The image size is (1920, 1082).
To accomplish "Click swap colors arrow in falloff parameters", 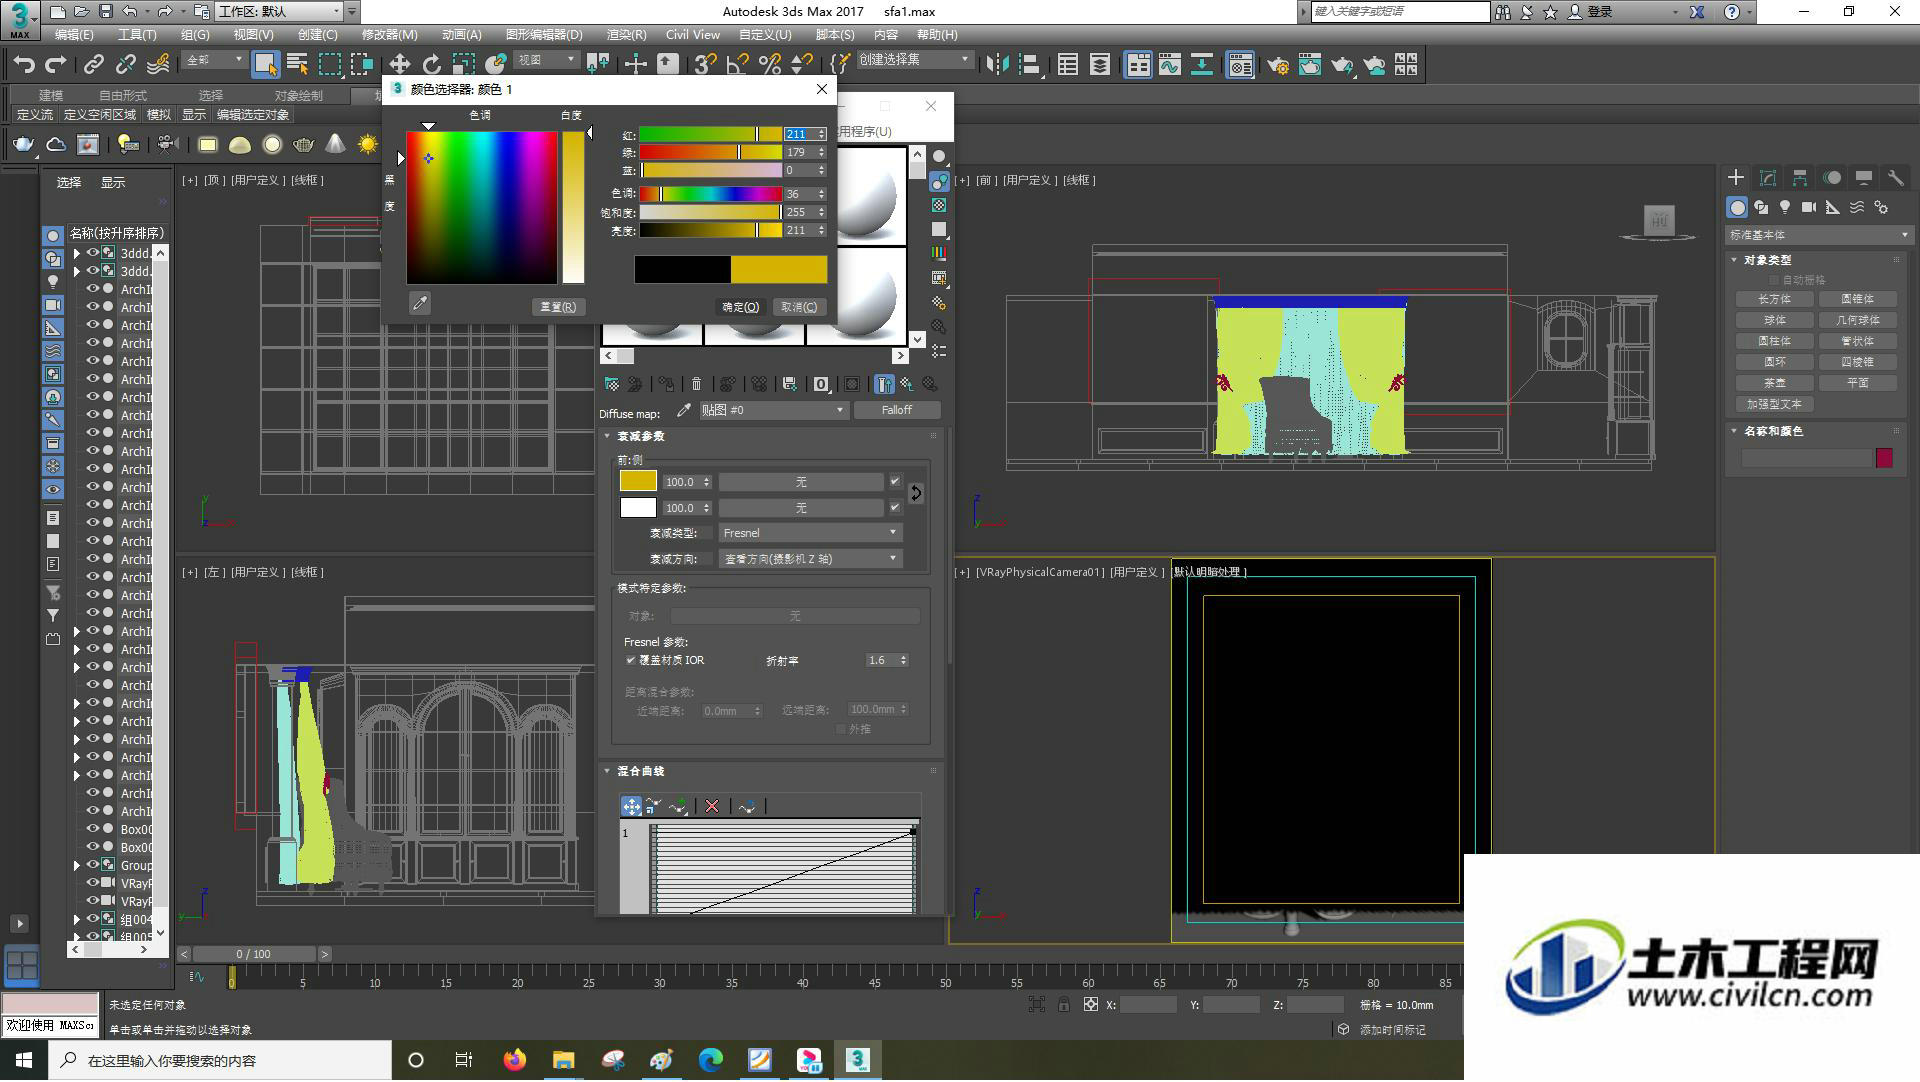I will [915, 493].
